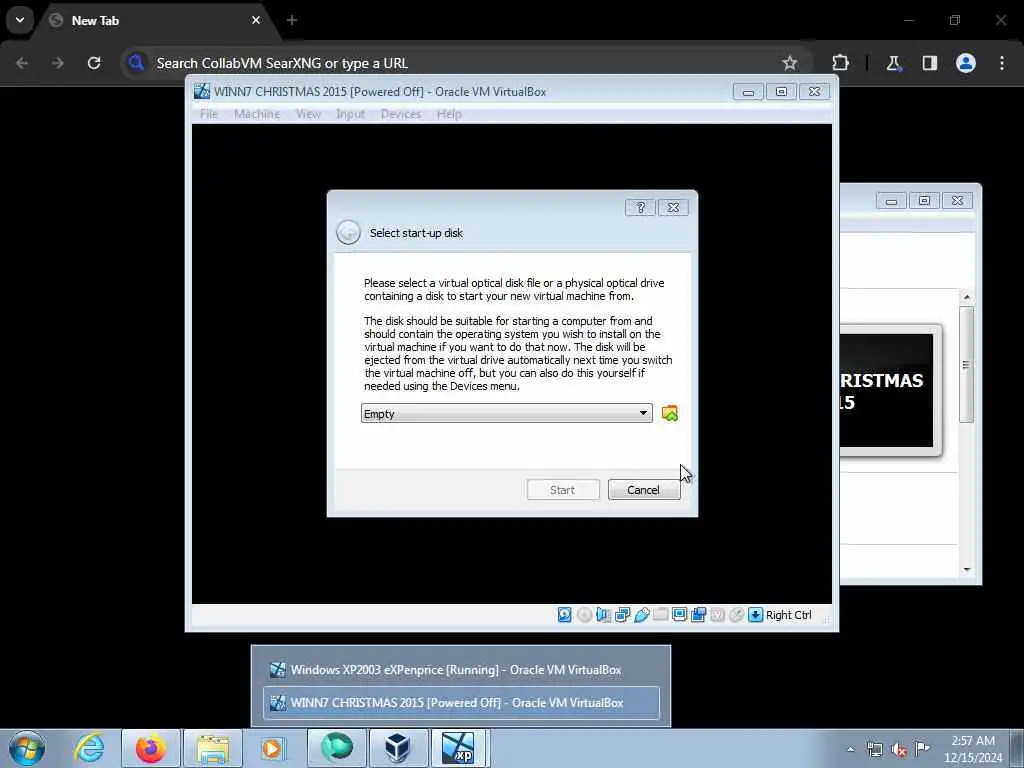Open the Chrome three-dot menu
Image resolution: width=1024 pixels, height=768 pixels.
(1002, 63)
